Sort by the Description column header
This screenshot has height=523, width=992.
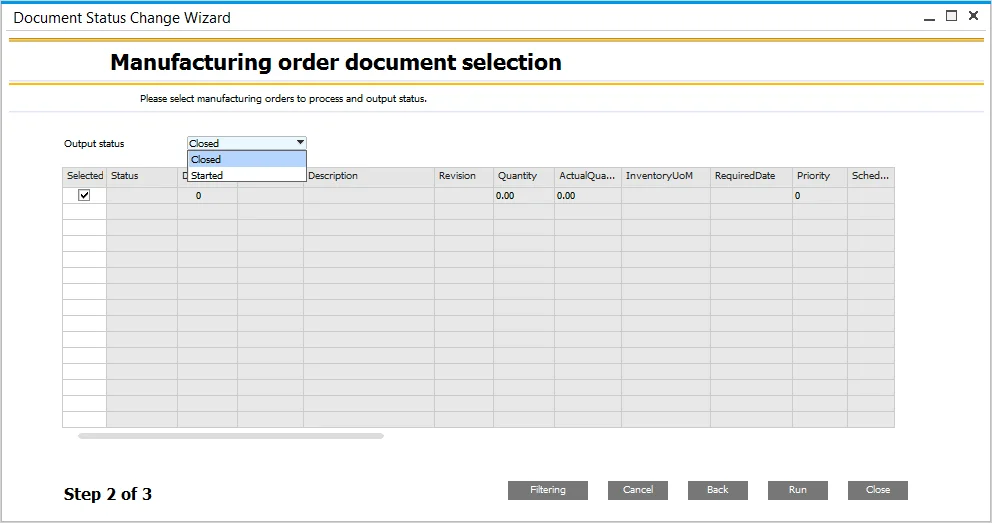pos(368,176)
